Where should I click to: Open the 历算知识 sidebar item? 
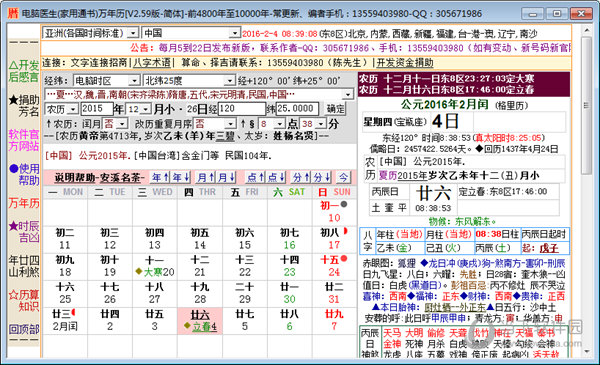coord(24,301)
